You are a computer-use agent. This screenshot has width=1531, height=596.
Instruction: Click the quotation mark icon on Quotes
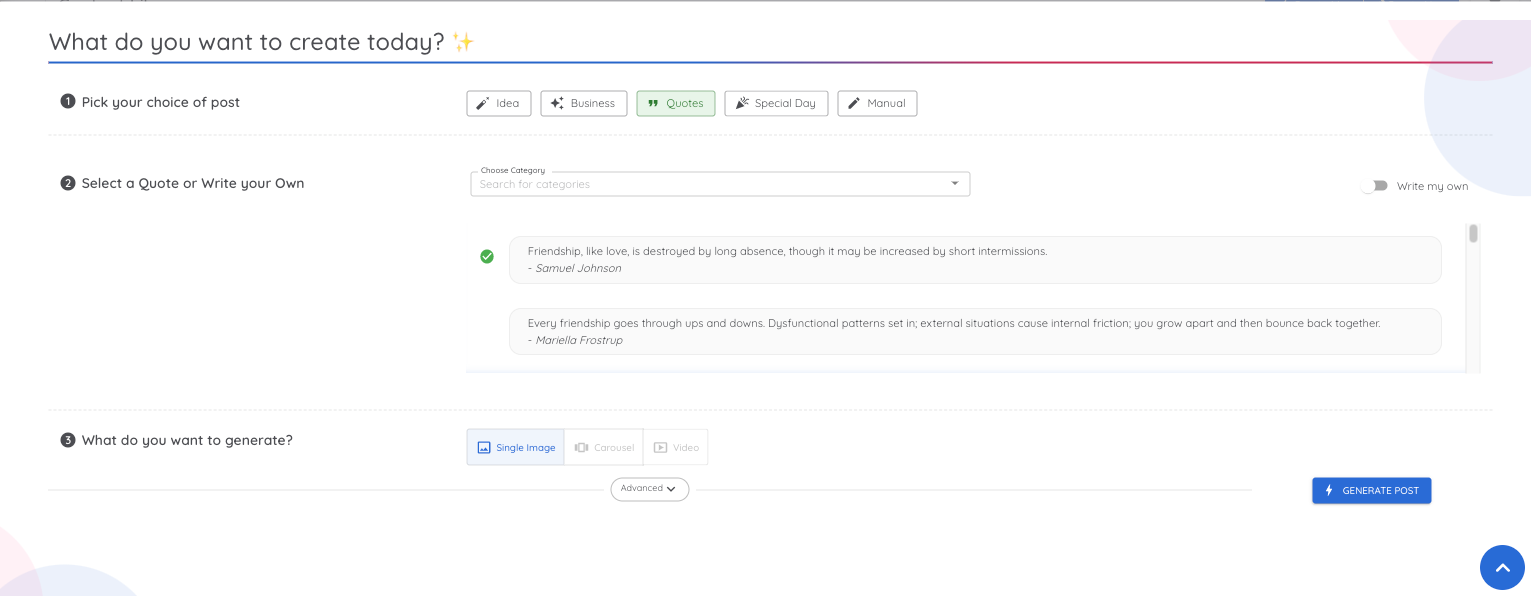(653, 103)
